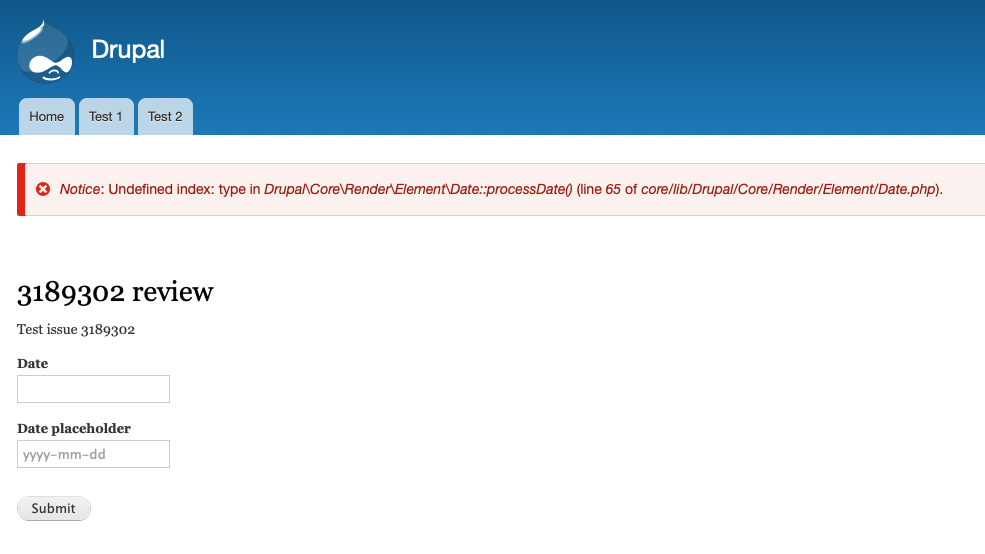985x554 pixels.
Task: Click the Date placeholder label
Action: pos(74,428)
